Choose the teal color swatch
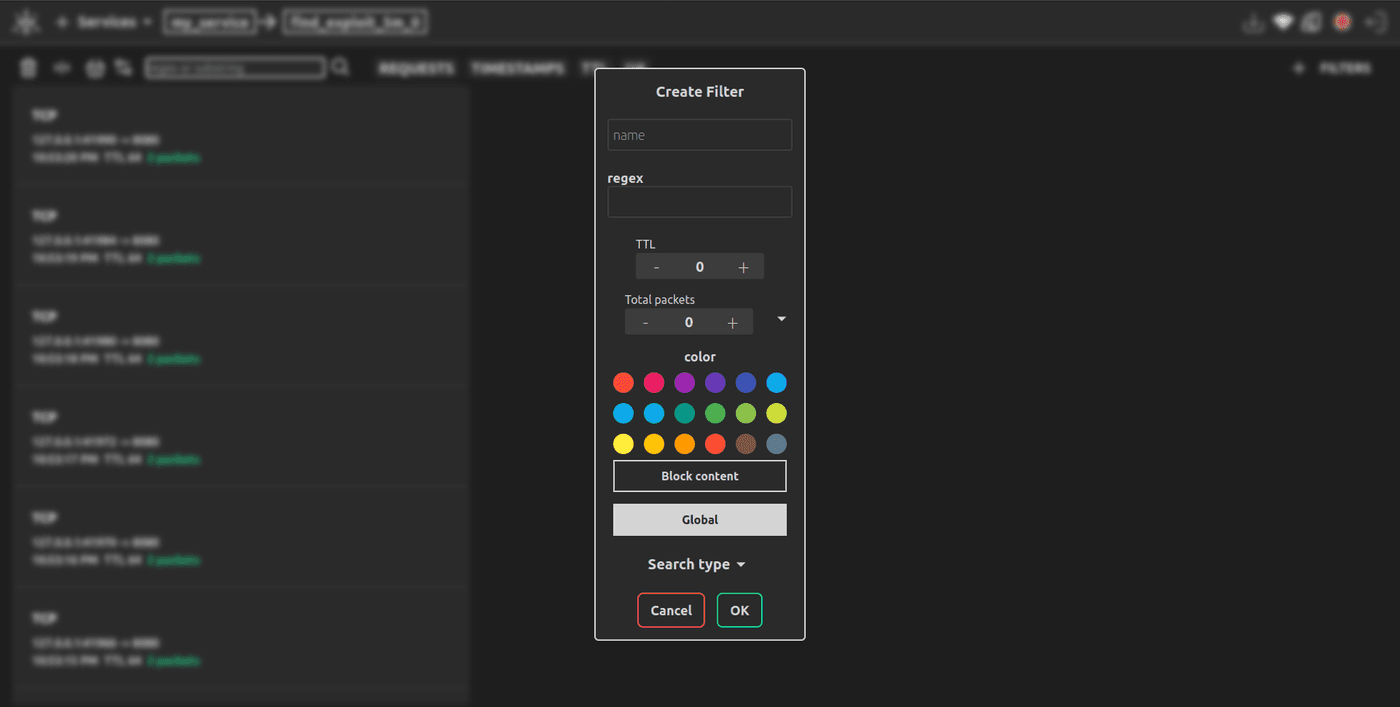Screen dimensions: 1400x707 (x=685, y=413)
